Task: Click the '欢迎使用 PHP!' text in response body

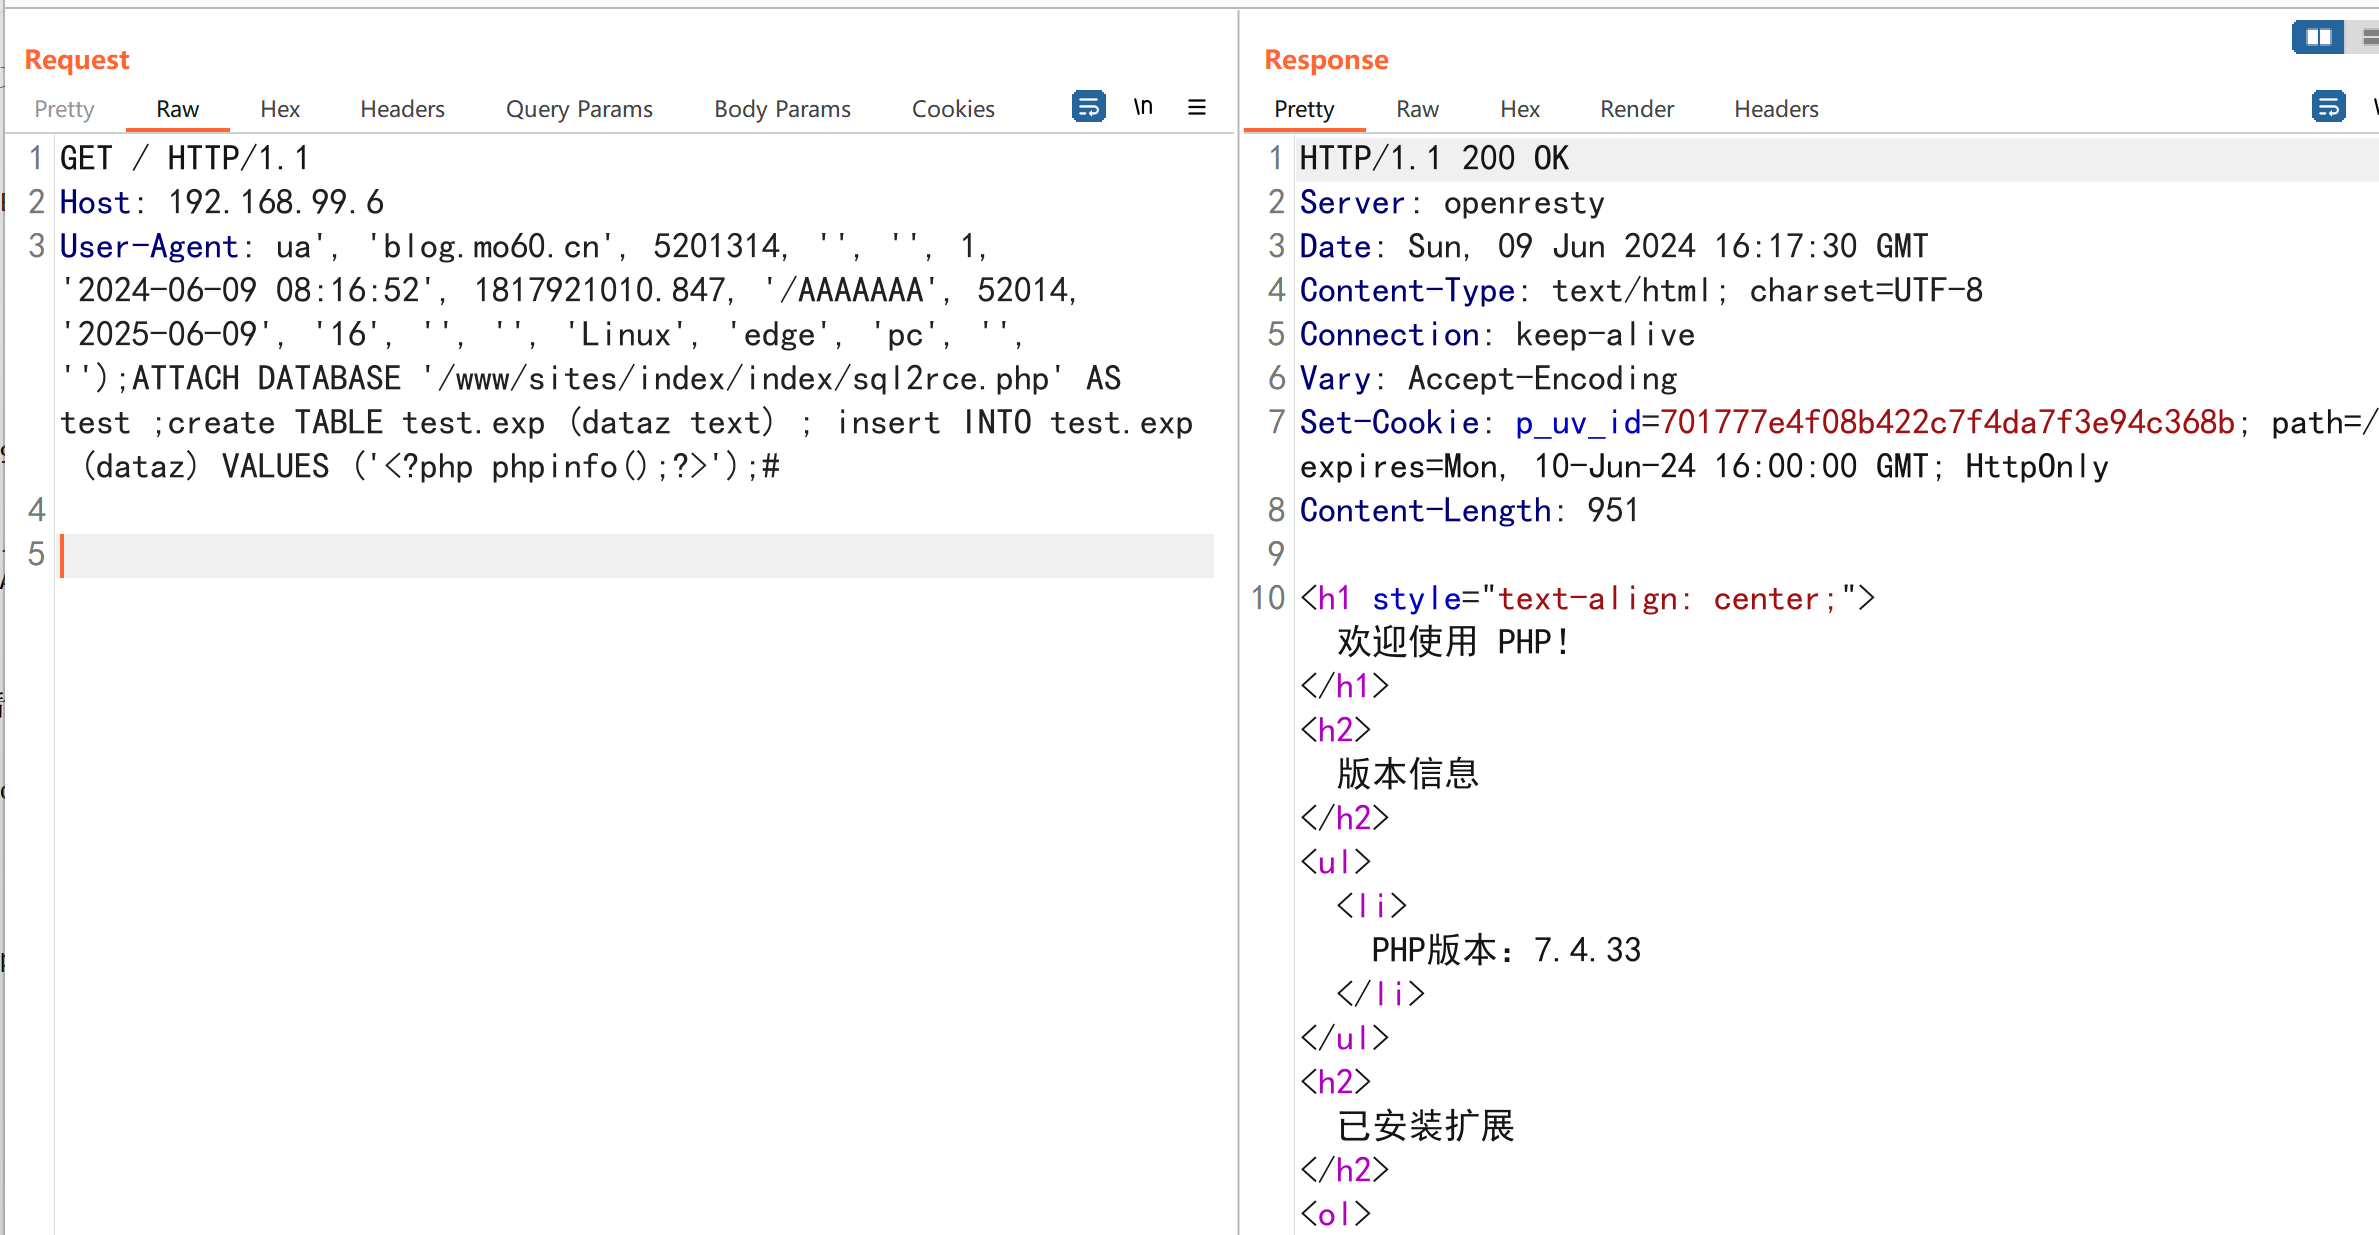Action: 1453,642
